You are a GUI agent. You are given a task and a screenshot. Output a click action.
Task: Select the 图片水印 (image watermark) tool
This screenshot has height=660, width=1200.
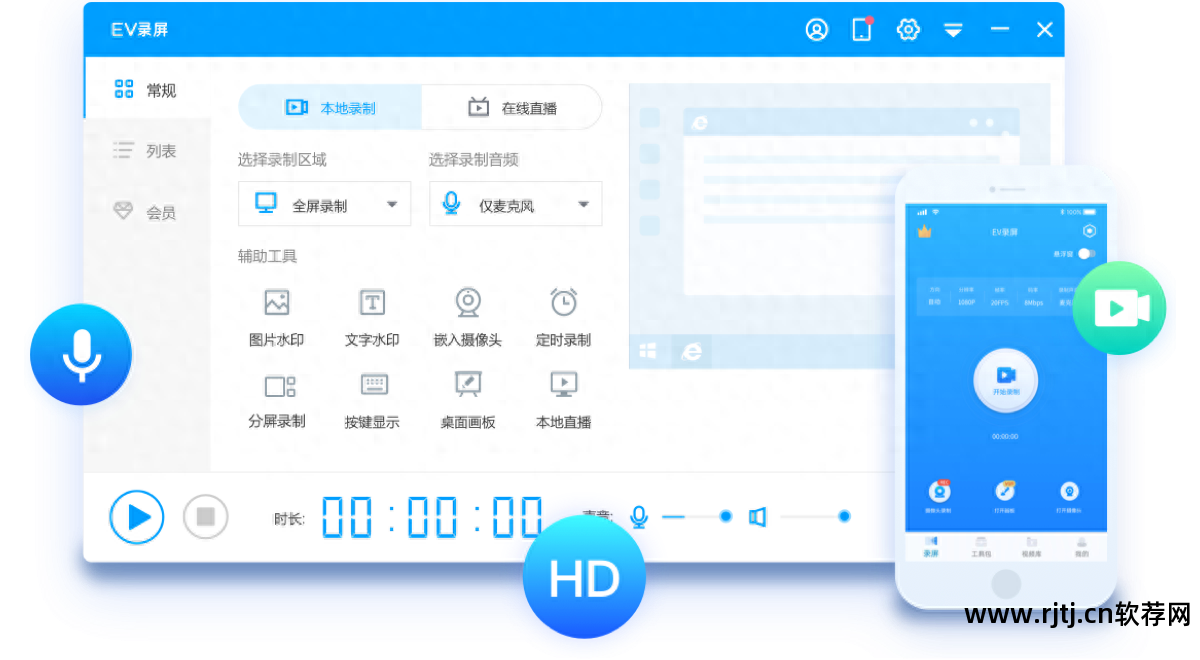[x=276, y=312]
